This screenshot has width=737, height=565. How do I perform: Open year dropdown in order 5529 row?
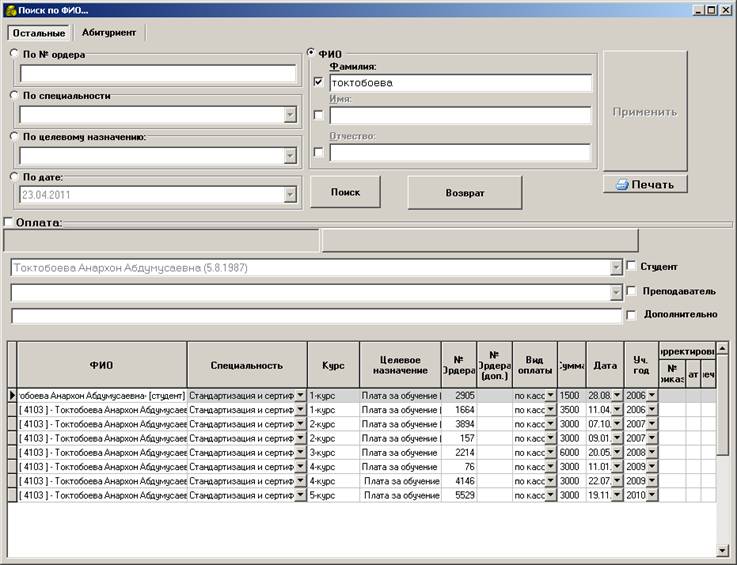(651, 495)
